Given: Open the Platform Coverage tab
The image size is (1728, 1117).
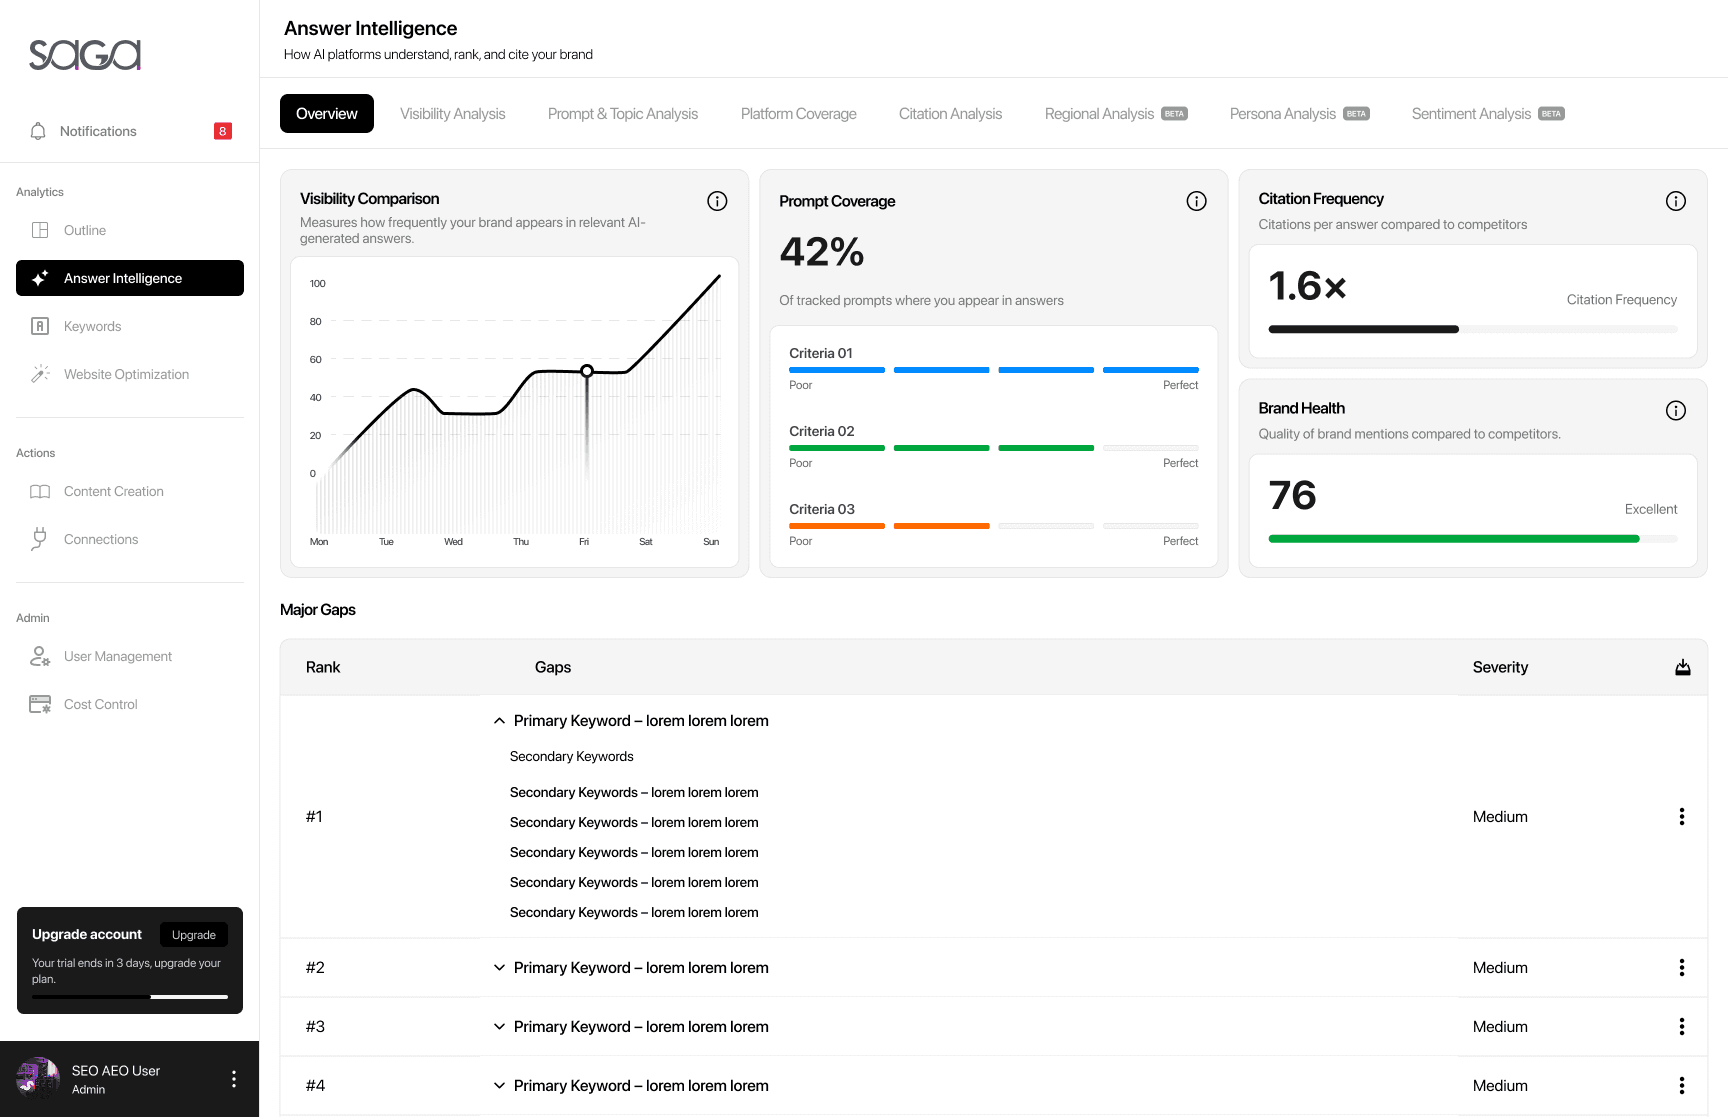Looking at the screenshot, I should (799, 114).
